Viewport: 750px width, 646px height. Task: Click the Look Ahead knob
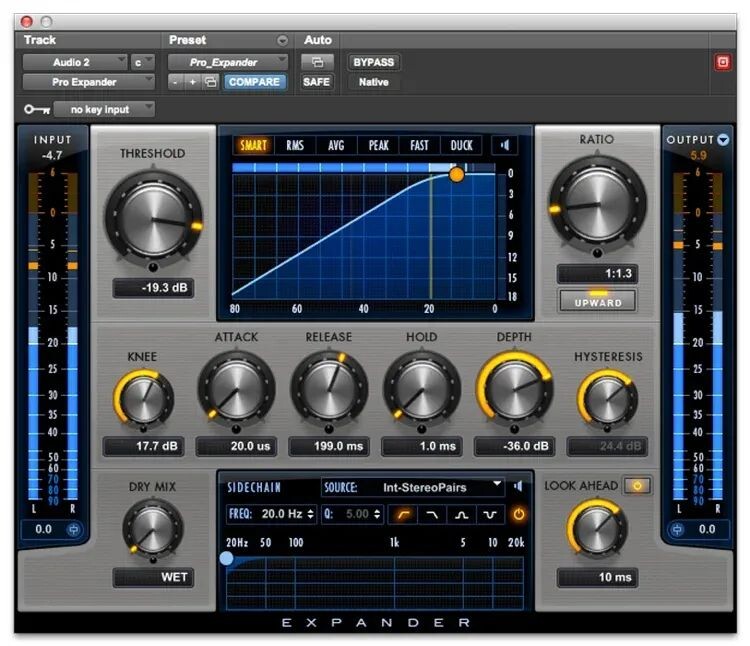coord(597,530)
